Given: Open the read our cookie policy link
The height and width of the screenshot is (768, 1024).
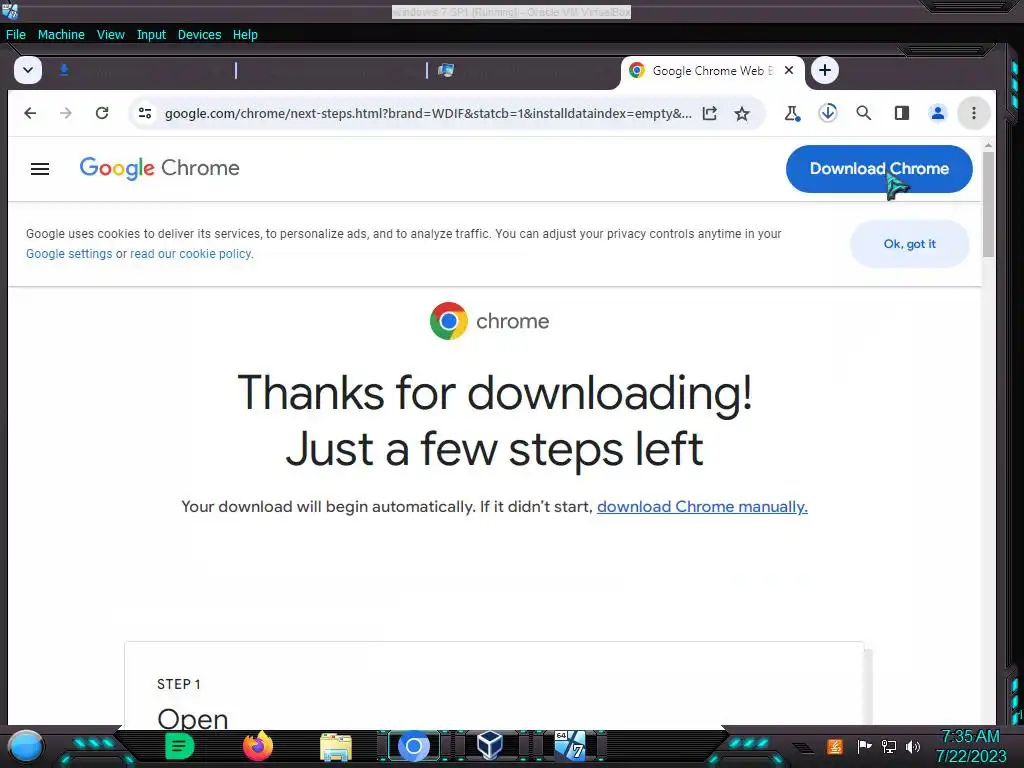Looking at the screenshot, I should [191, 253].
